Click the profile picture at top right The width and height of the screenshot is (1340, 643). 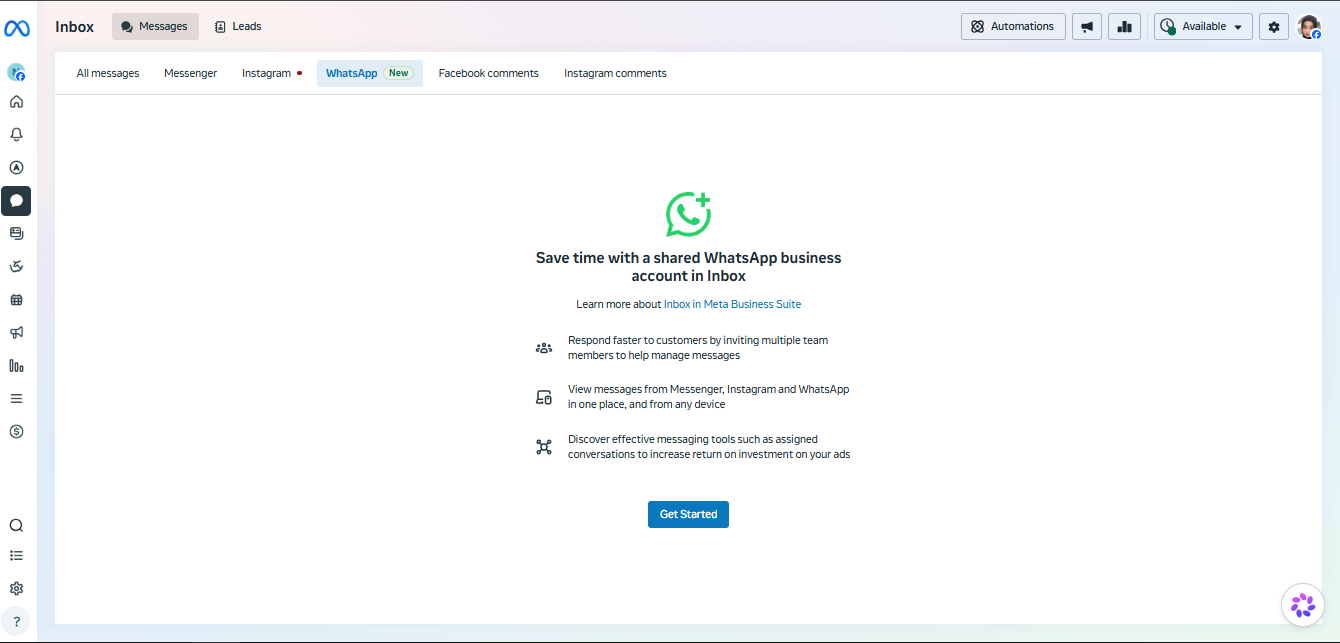1309,27
